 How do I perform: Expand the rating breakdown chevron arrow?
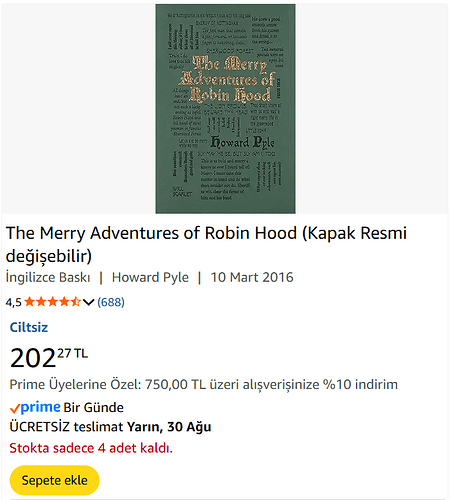[x=88, y=302]
